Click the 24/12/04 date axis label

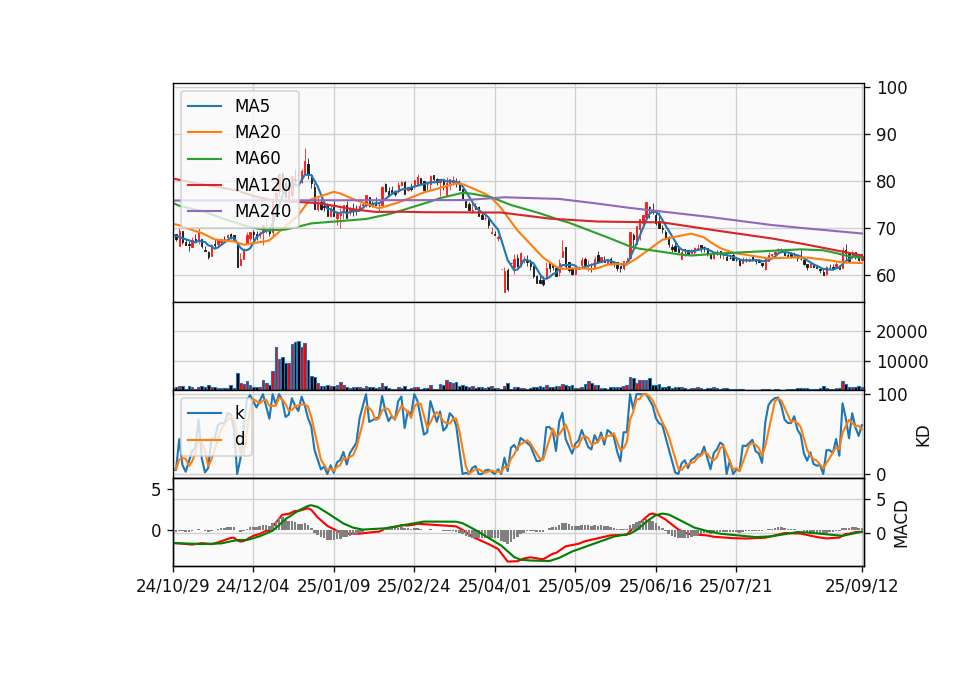(x=253, y=586)
